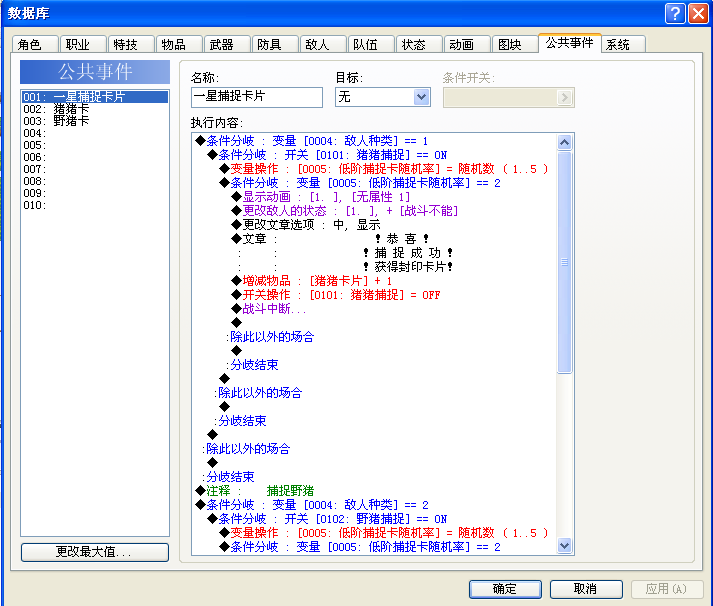The height and width of the screenshot is (606, 713).
Task: Close the 数据库 window
Action: 698,14
